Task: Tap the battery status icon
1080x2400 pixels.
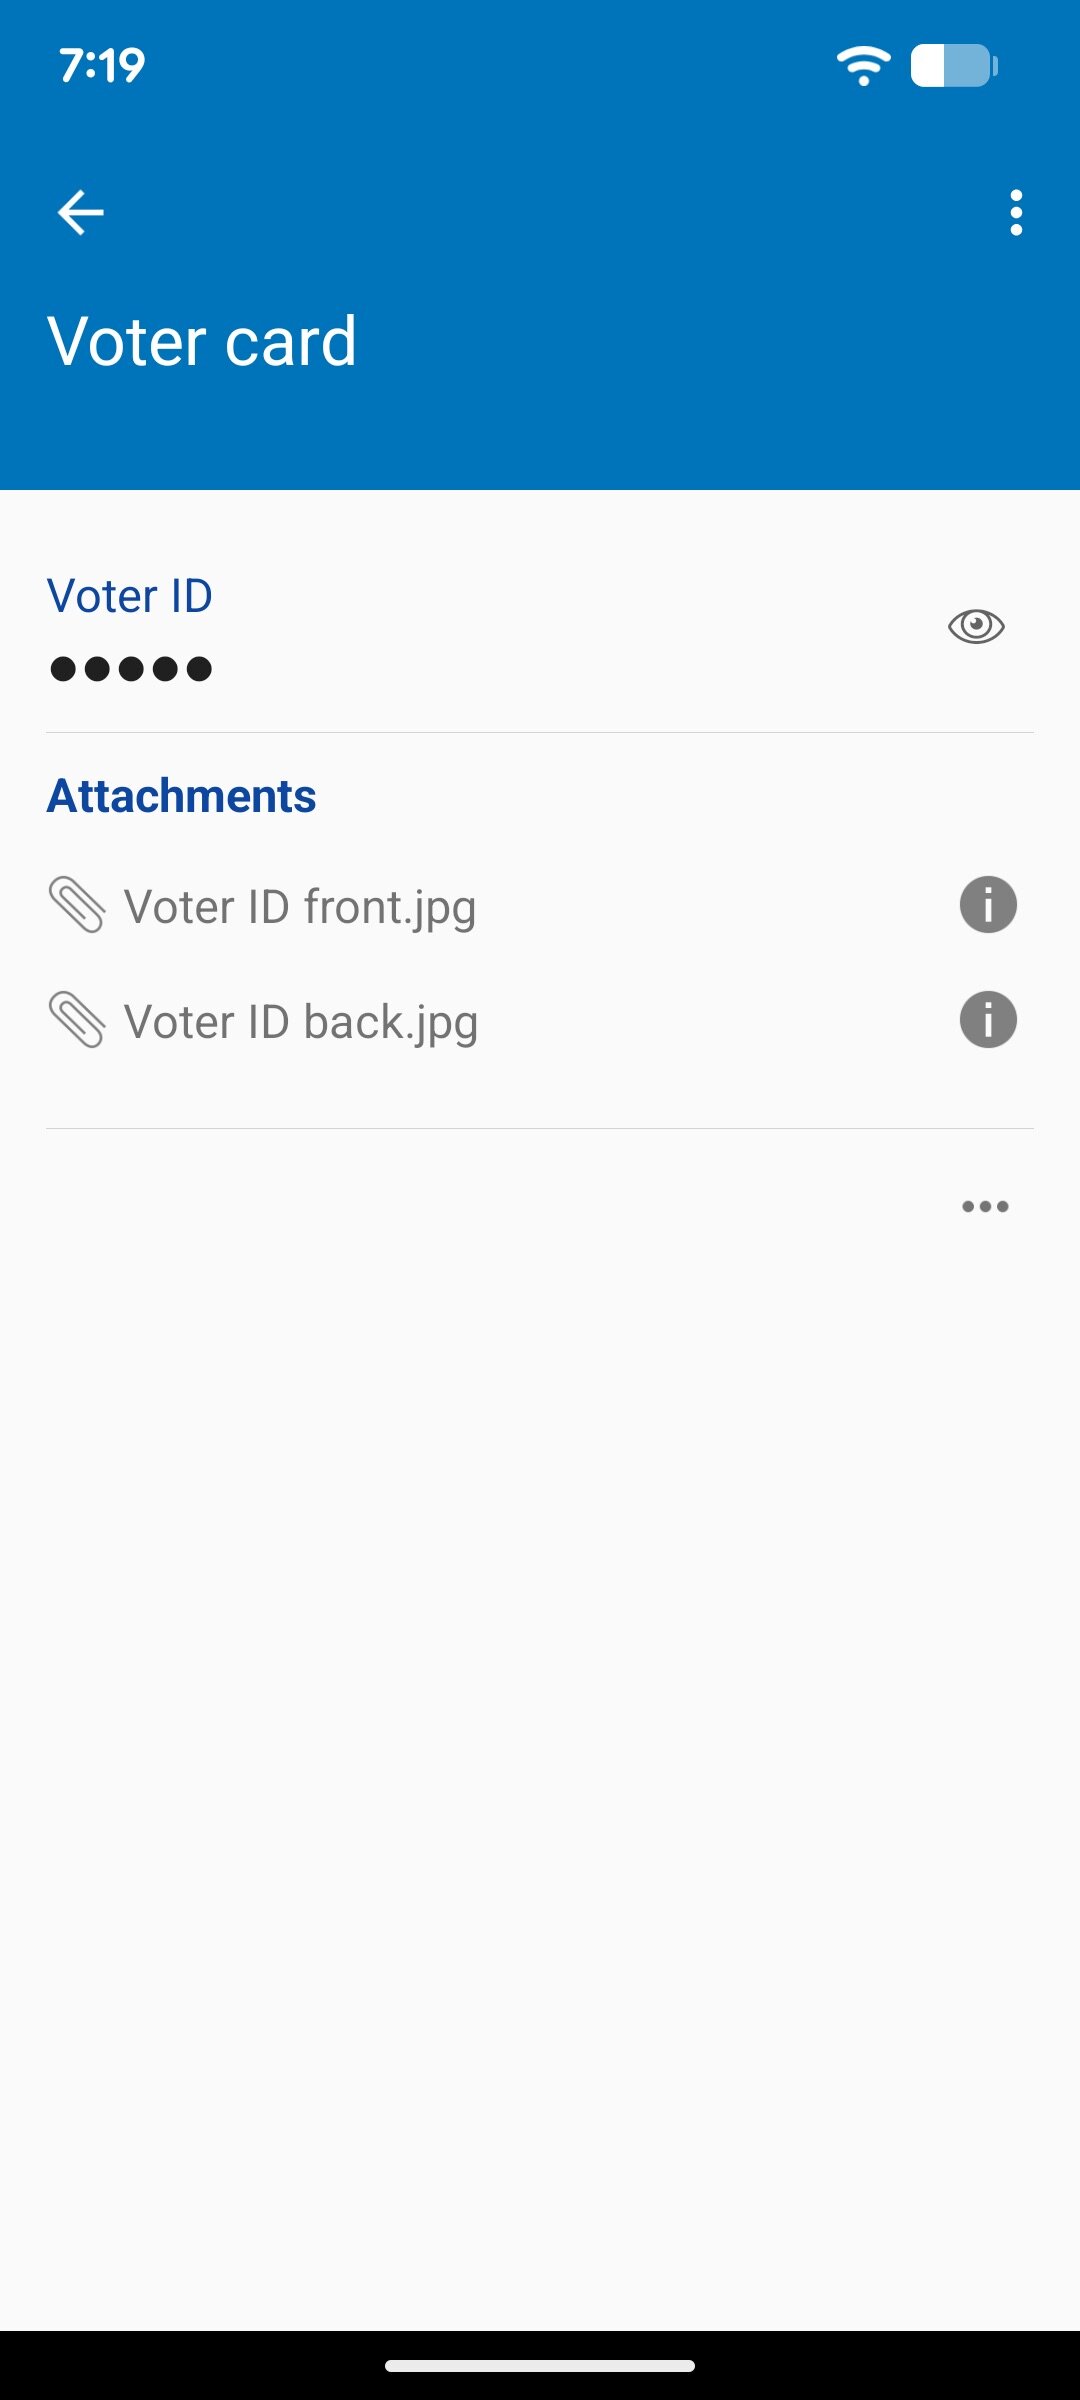Action: pyautogui.click(x=953, y=66)
